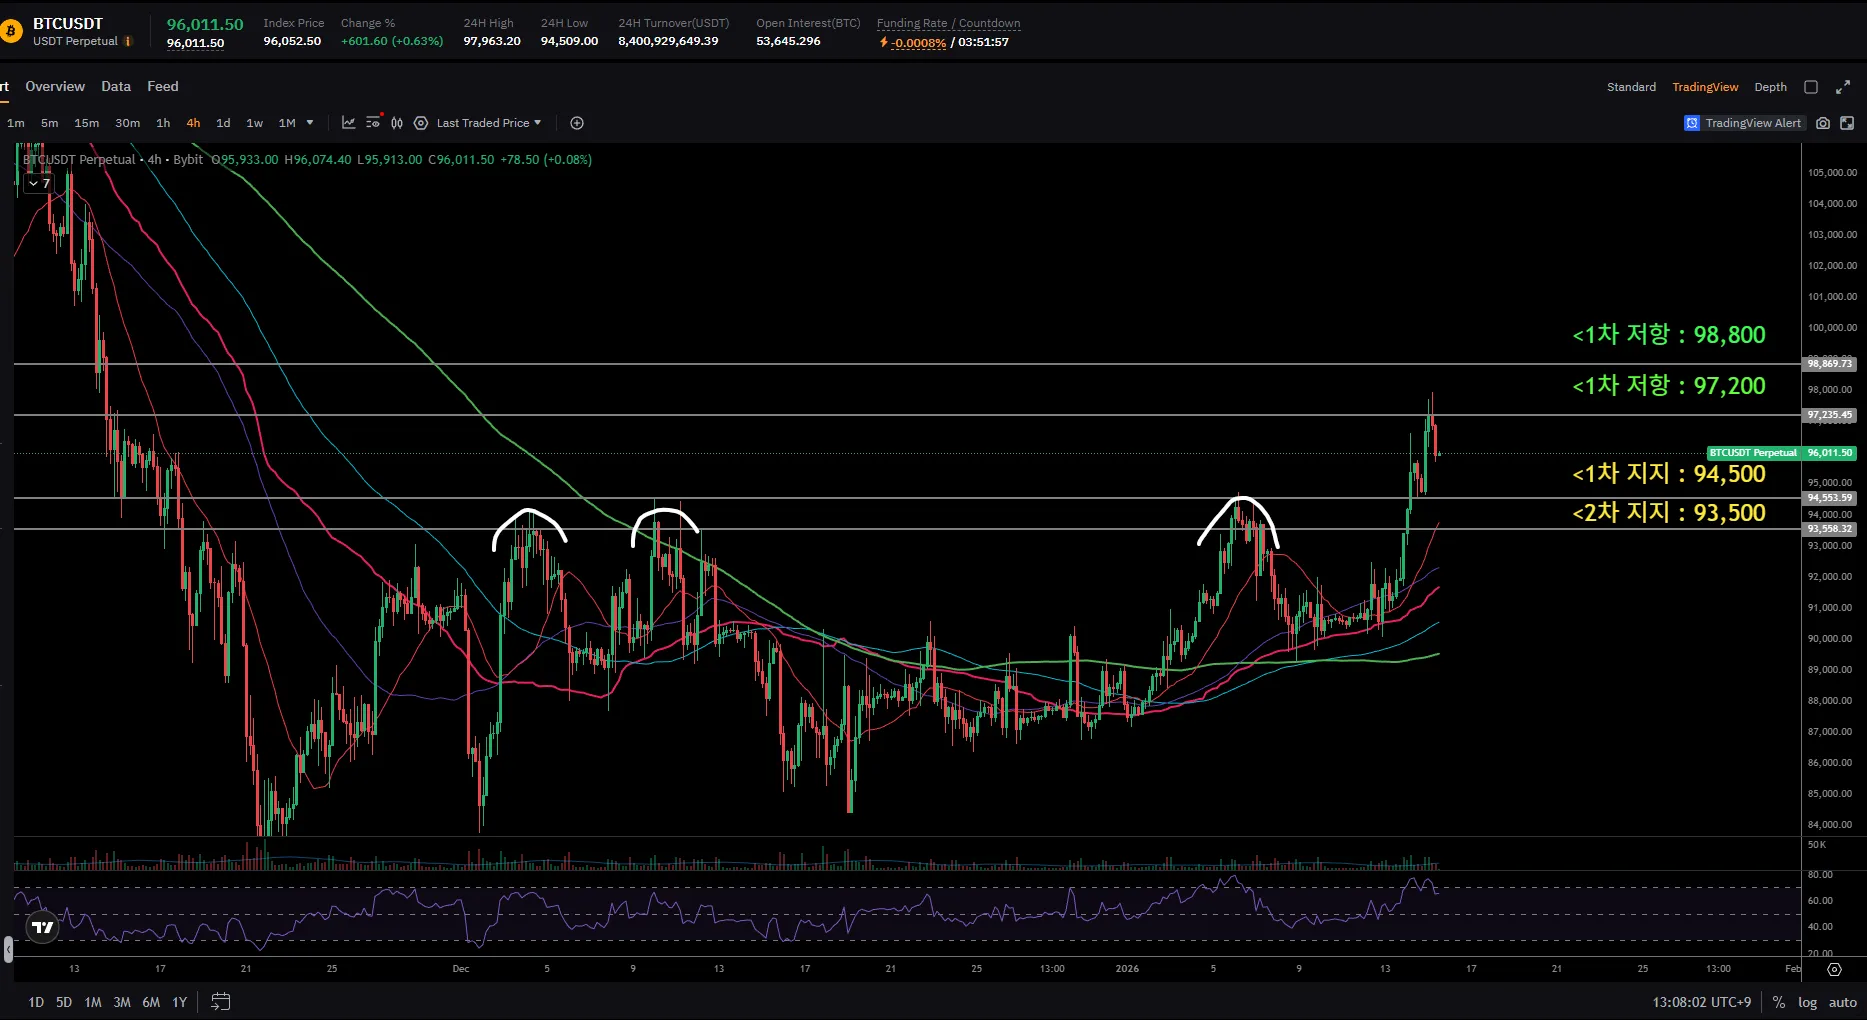1867x1020 pixels.
Task: Open the candlestick chart type icon
Action: pos(397,123)
